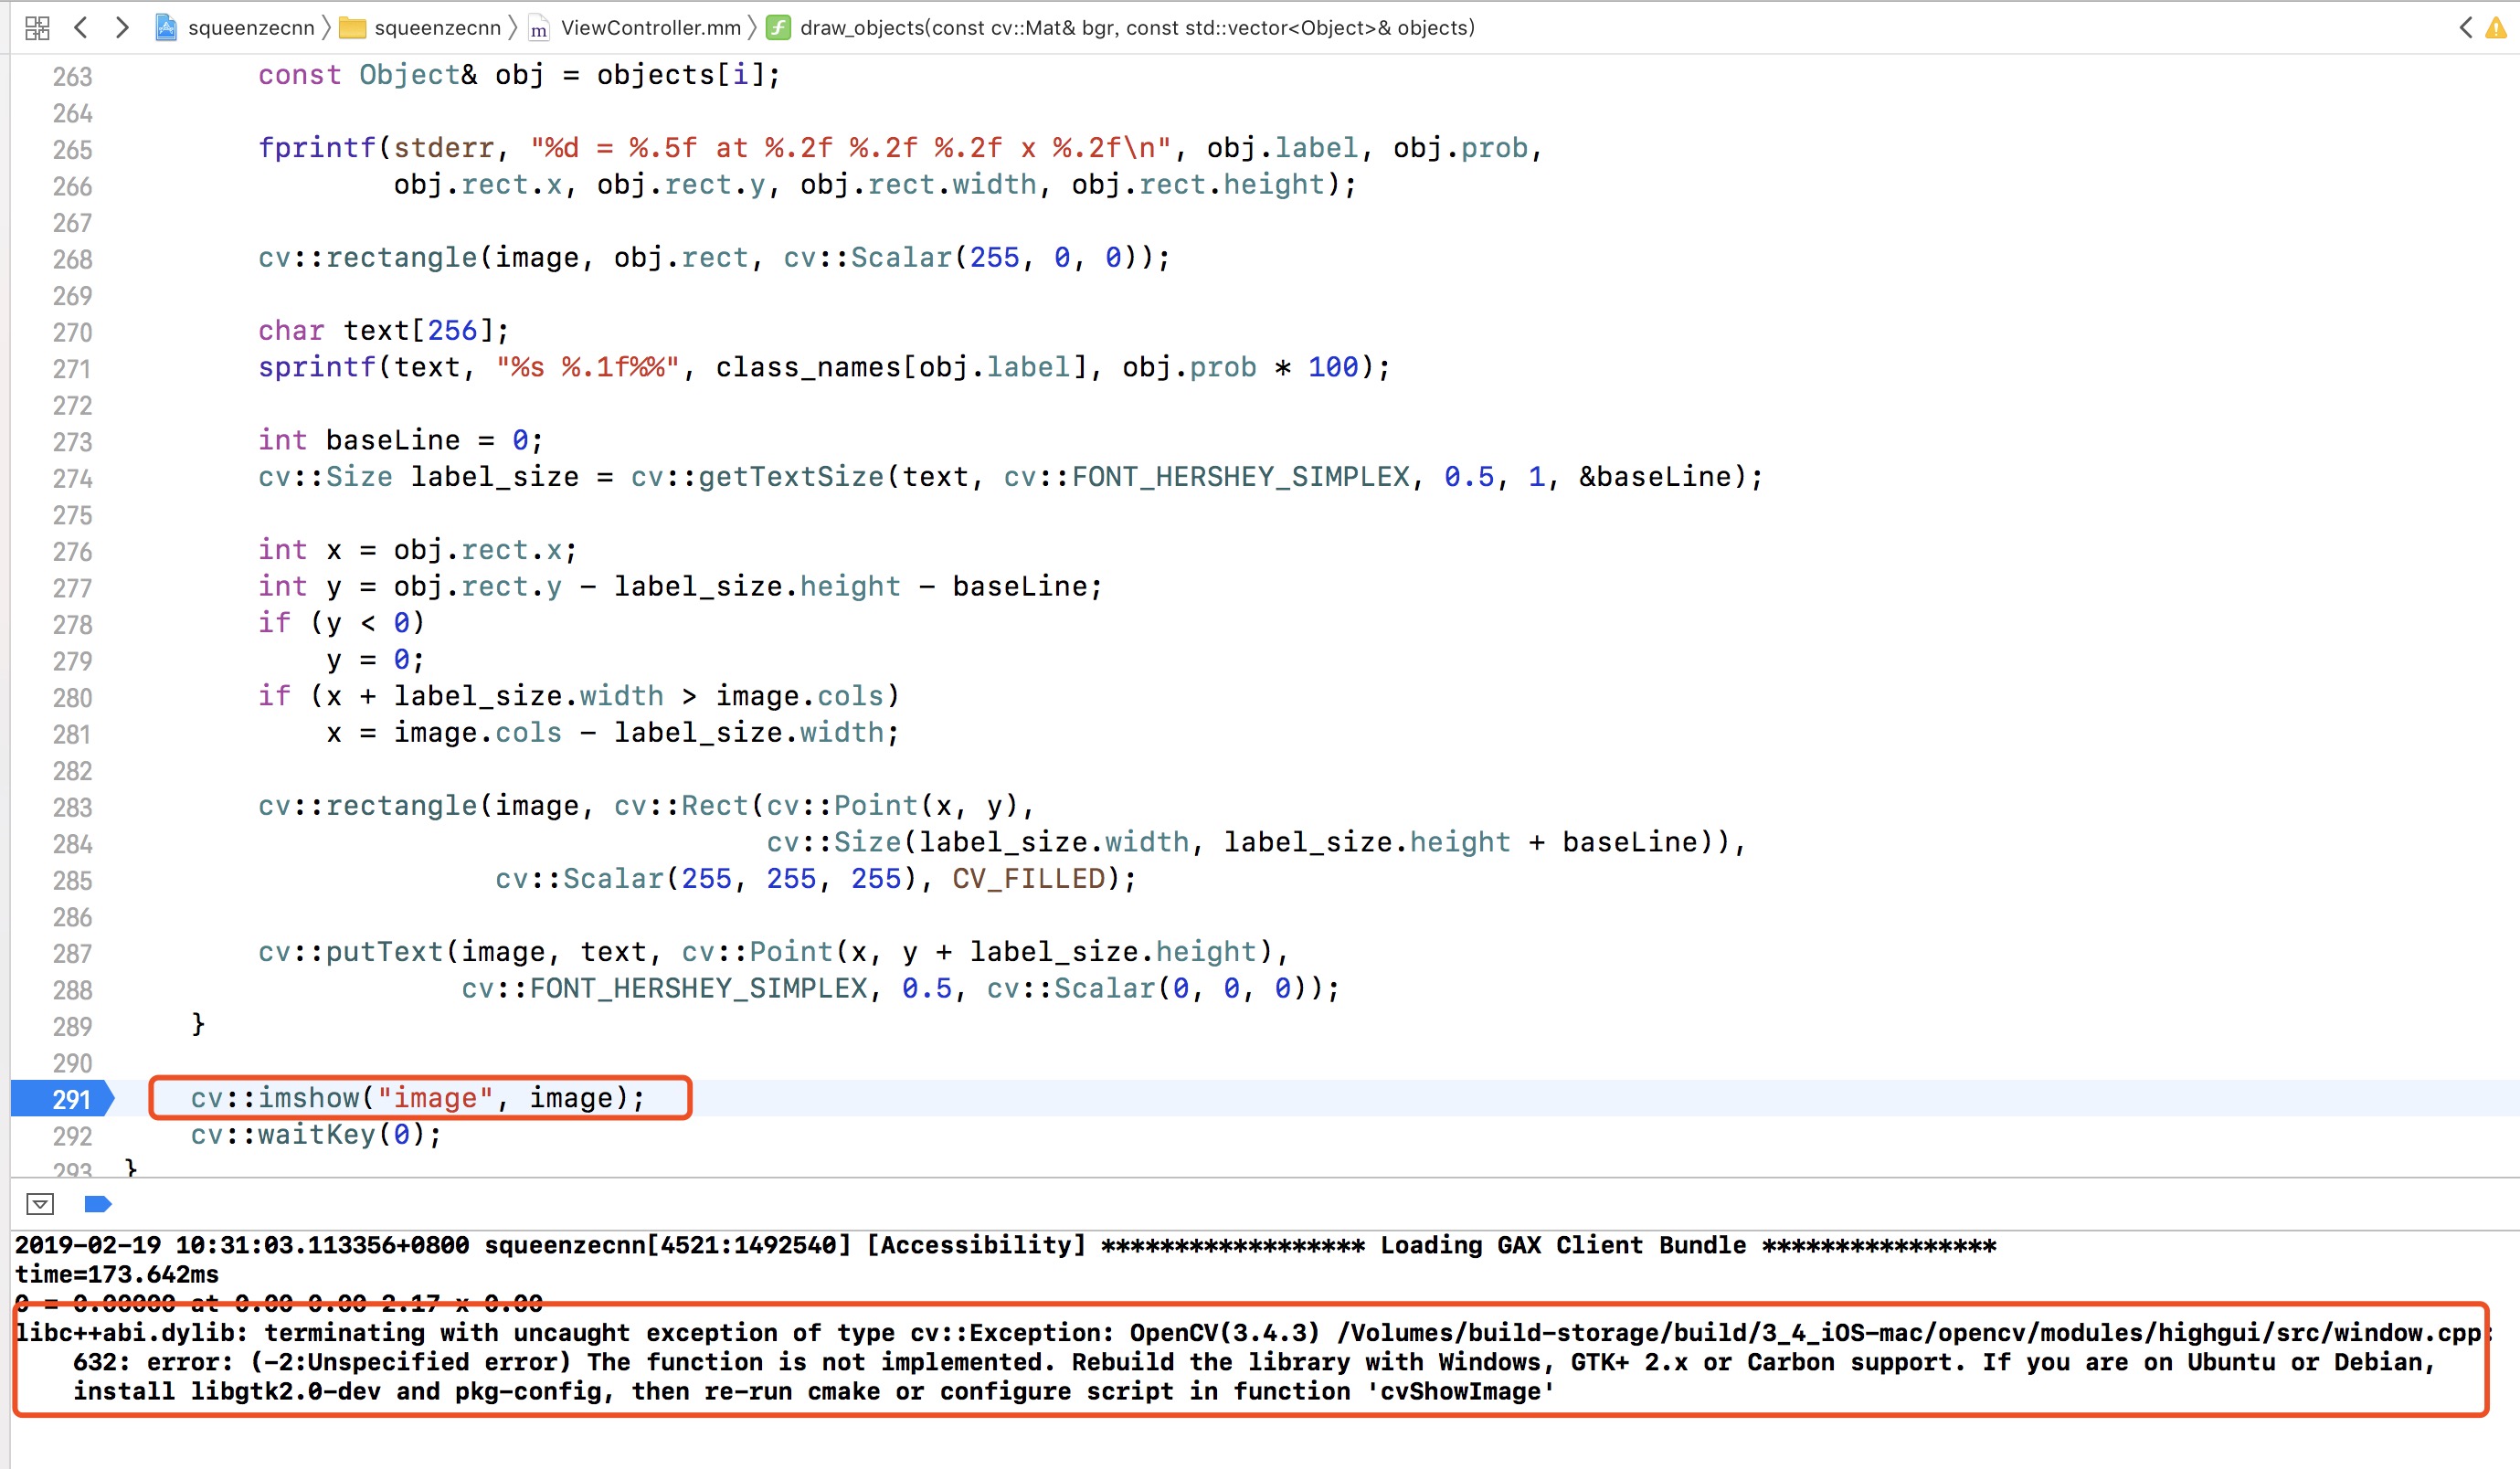Click the back navigation arrow
This screenshot has width=2520, height=1469.
(81, 28)
